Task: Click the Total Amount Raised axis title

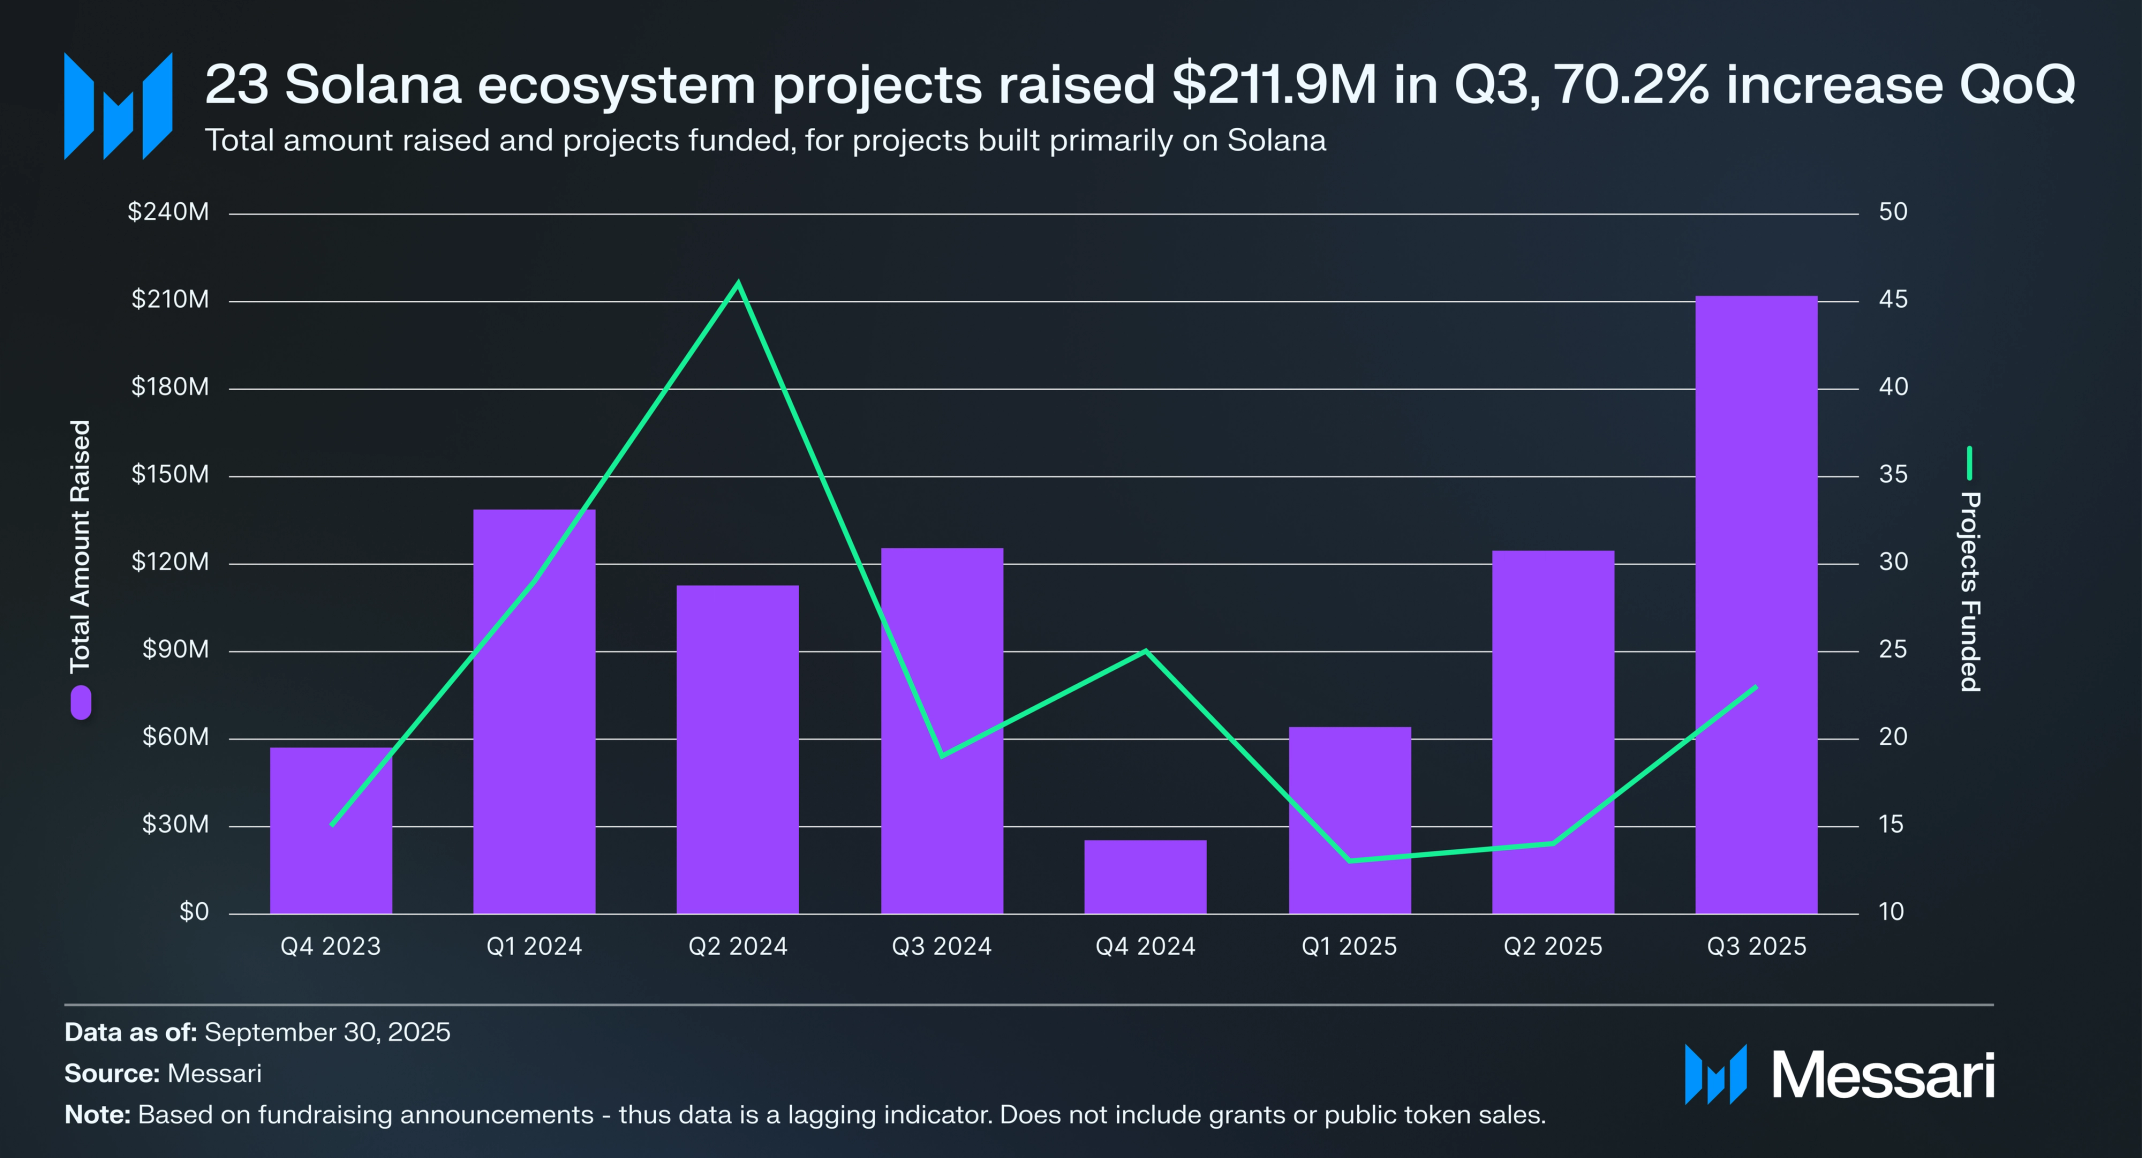Action: click(80, 545)
